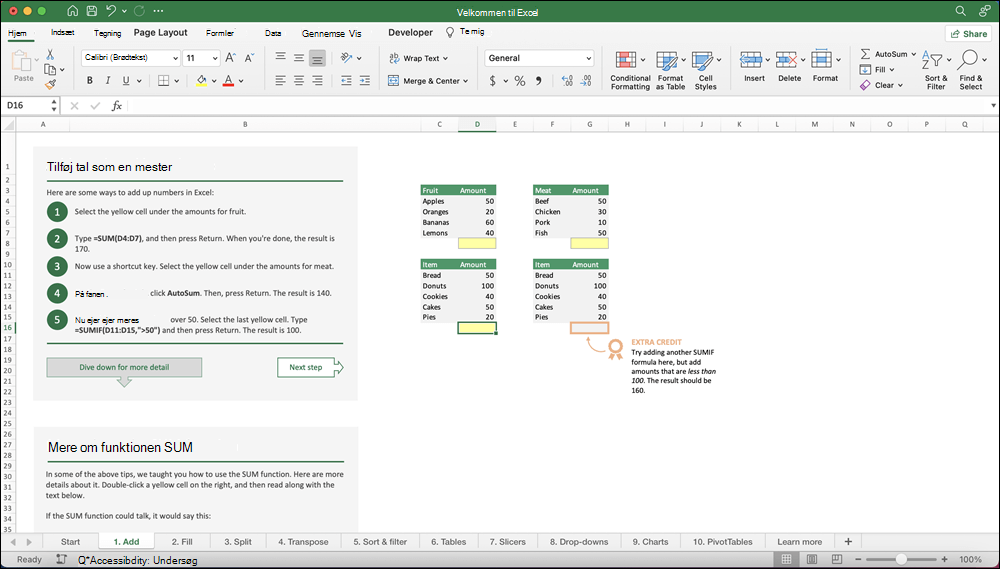Switch to the 2. Fill sheet

coord(182,542)
